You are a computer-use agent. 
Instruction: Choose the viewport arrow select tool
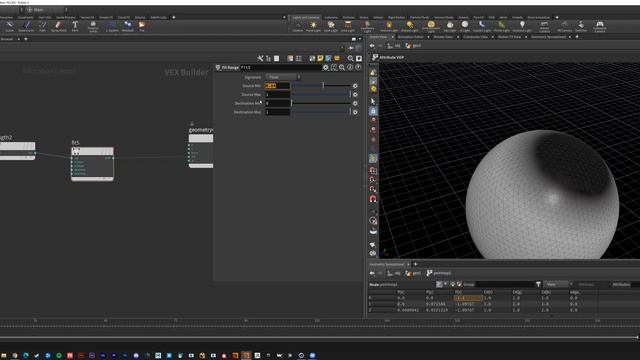click(373, 101)
